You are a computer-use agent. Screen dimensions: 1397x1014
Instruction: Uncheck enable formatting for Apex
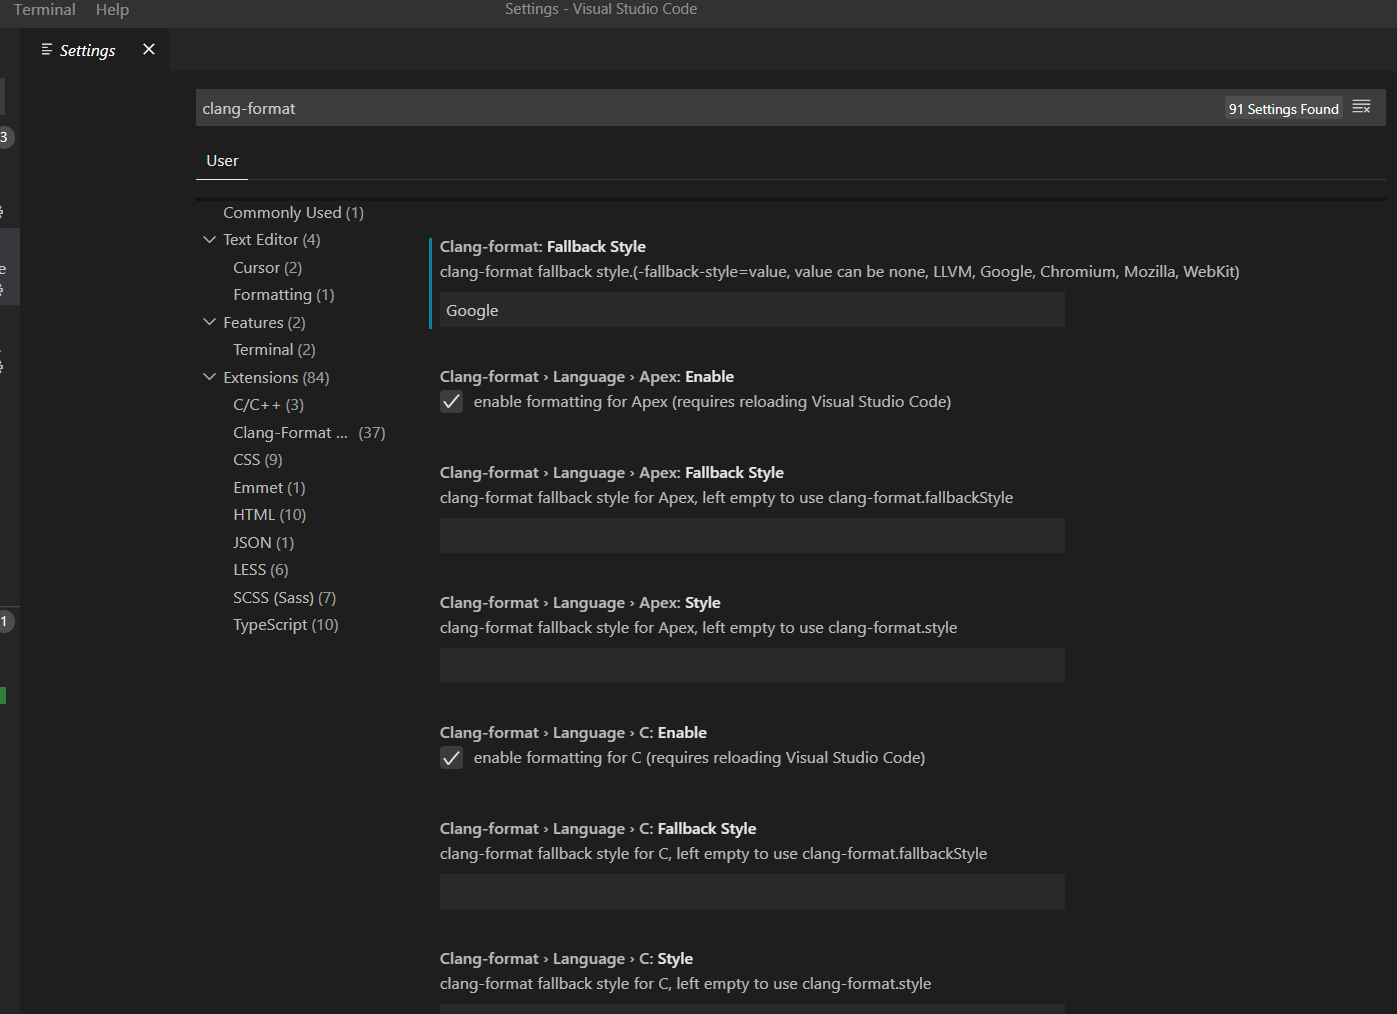click(x=451, y=401)
